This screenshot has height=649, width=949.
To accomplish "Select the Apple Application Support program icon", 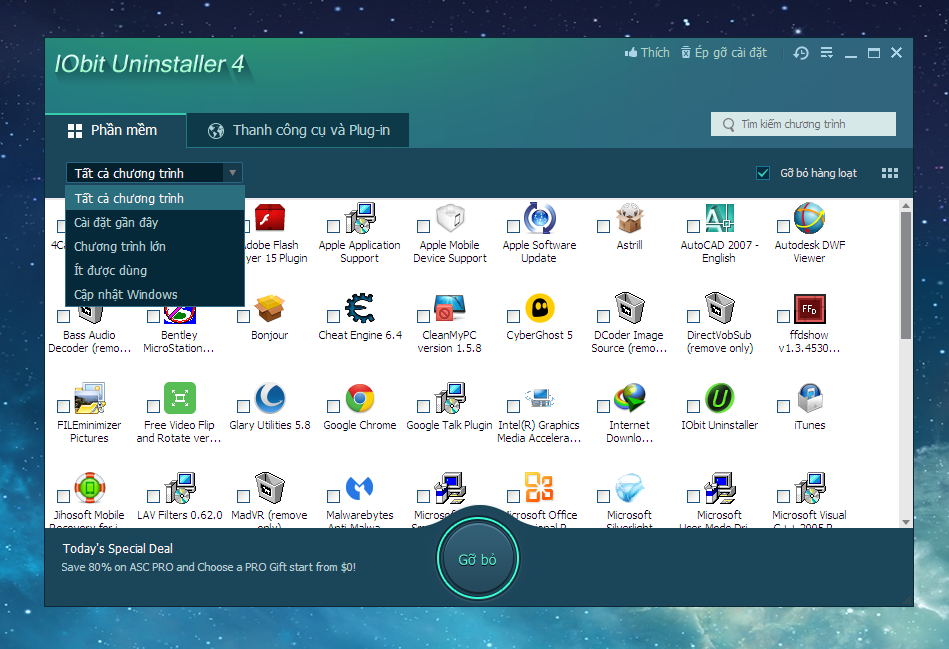I will [360, 218].
